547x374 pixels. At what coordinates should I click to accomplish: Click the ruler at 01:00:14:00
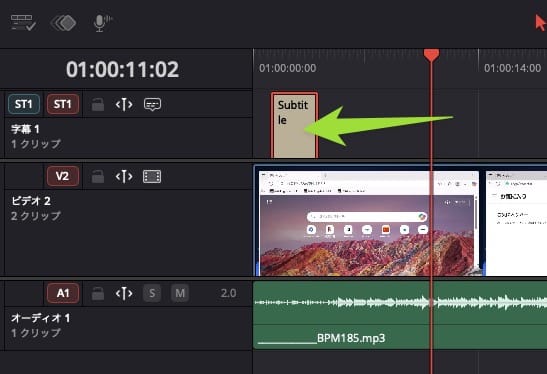click(512, 68)
